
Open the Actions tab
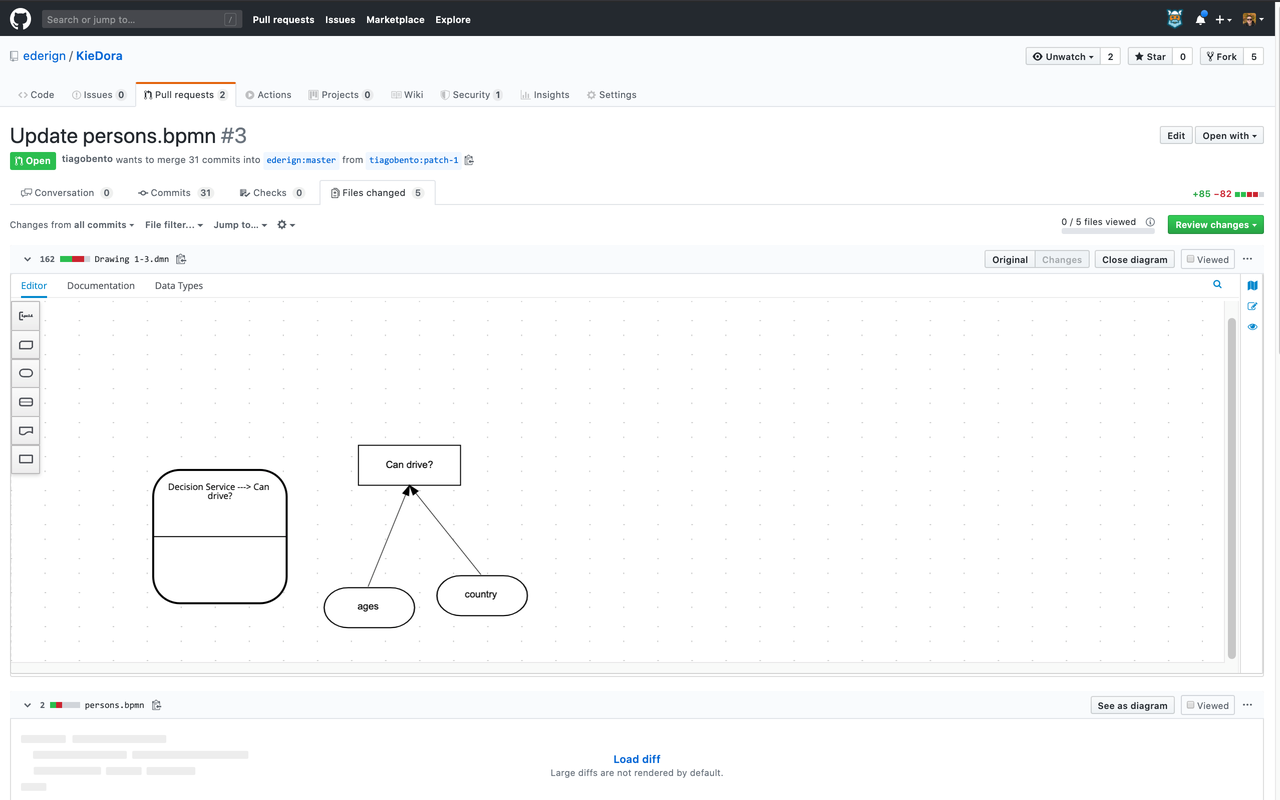[268, 95]
